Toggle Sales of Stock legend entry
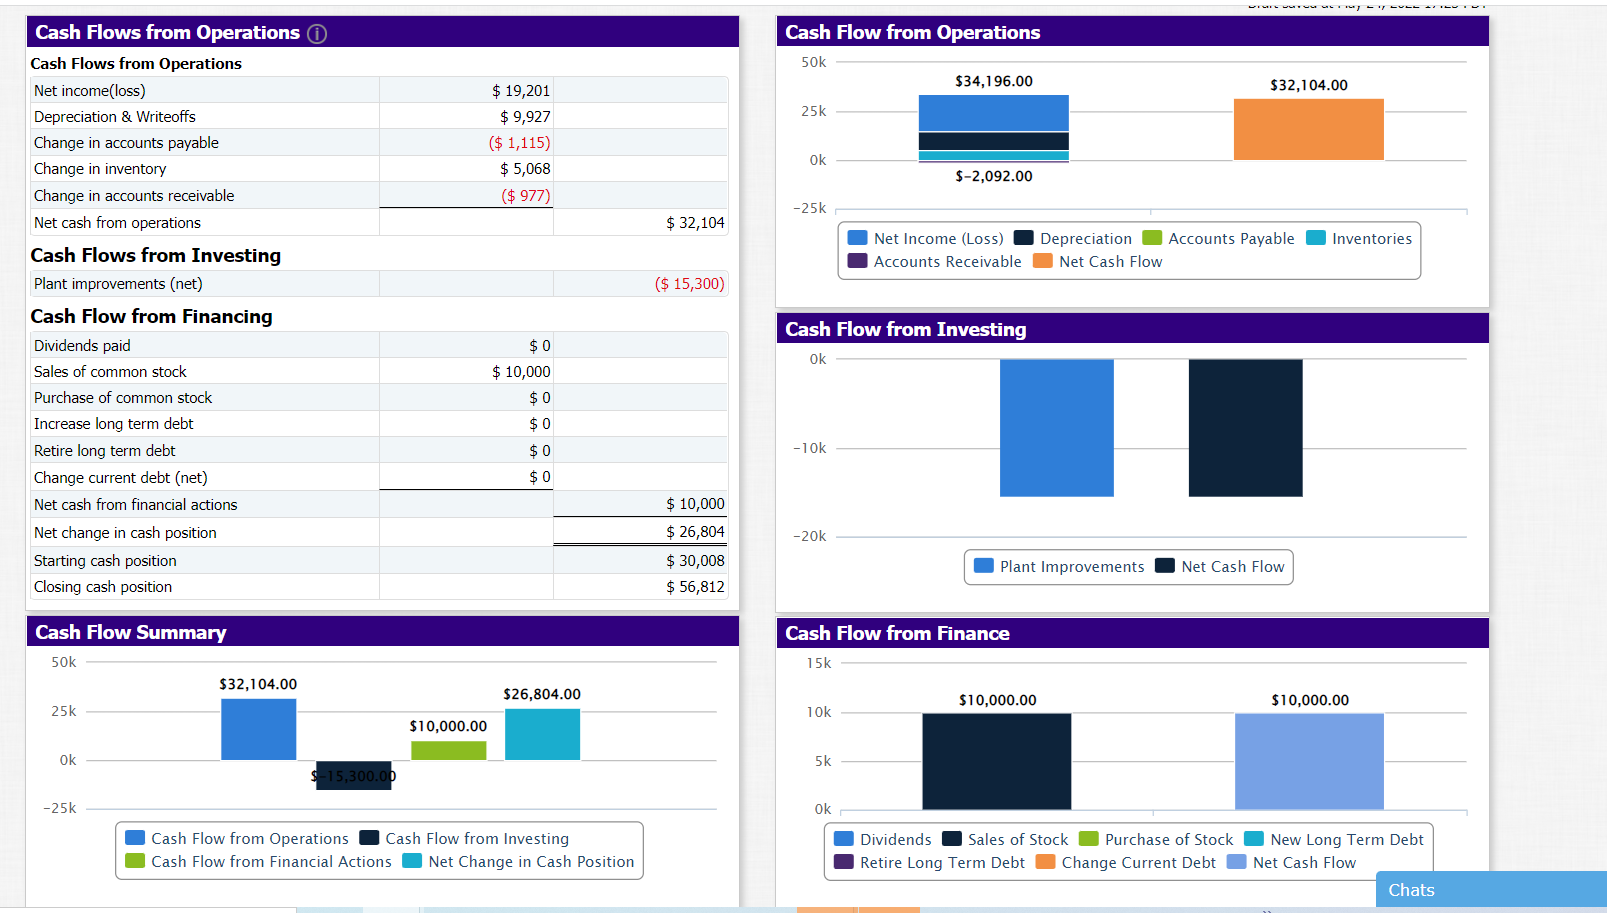Viewport: 1607px width, 913px height. click(1005, 839)
